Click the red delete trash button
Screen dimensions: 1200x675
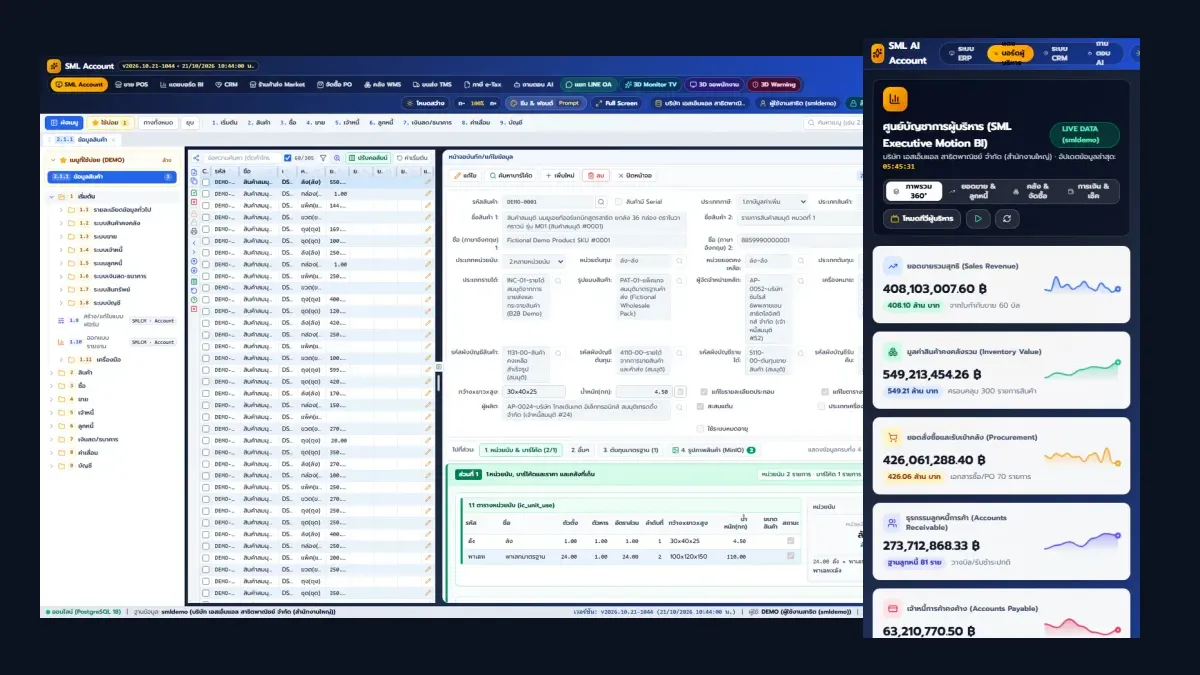coord(596,175)
